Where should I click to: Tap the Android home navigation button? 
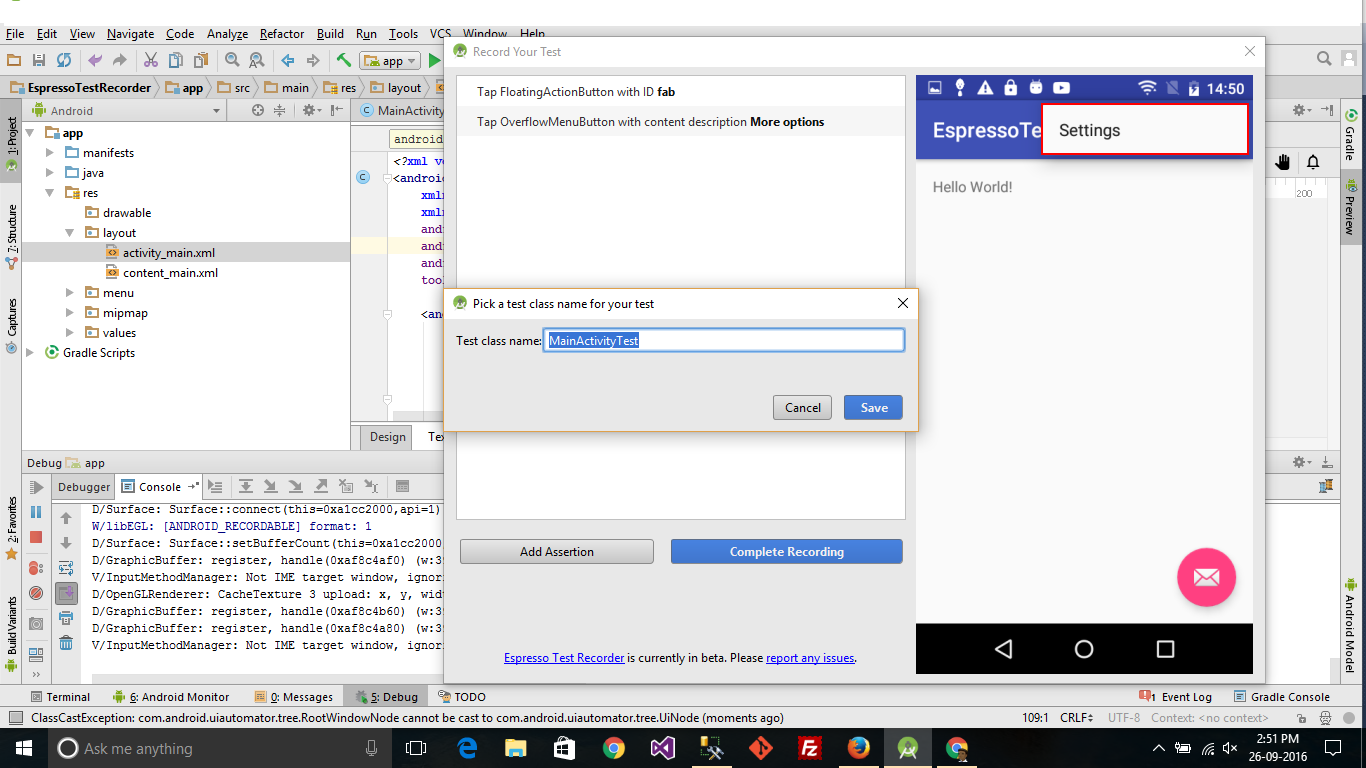point(1084,649)
